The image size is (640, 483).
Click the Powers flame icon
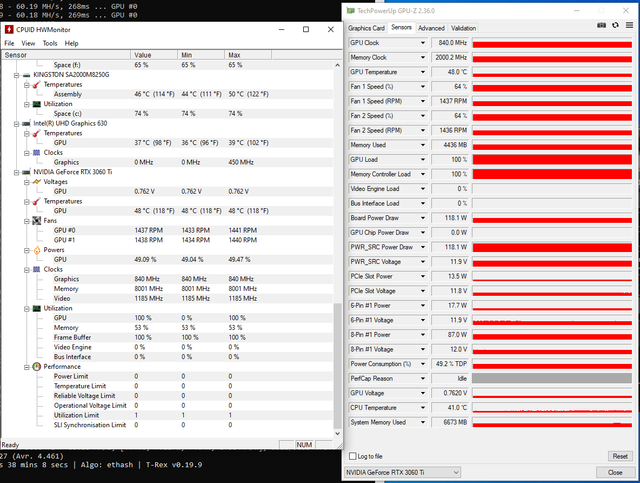pos(37,250)
